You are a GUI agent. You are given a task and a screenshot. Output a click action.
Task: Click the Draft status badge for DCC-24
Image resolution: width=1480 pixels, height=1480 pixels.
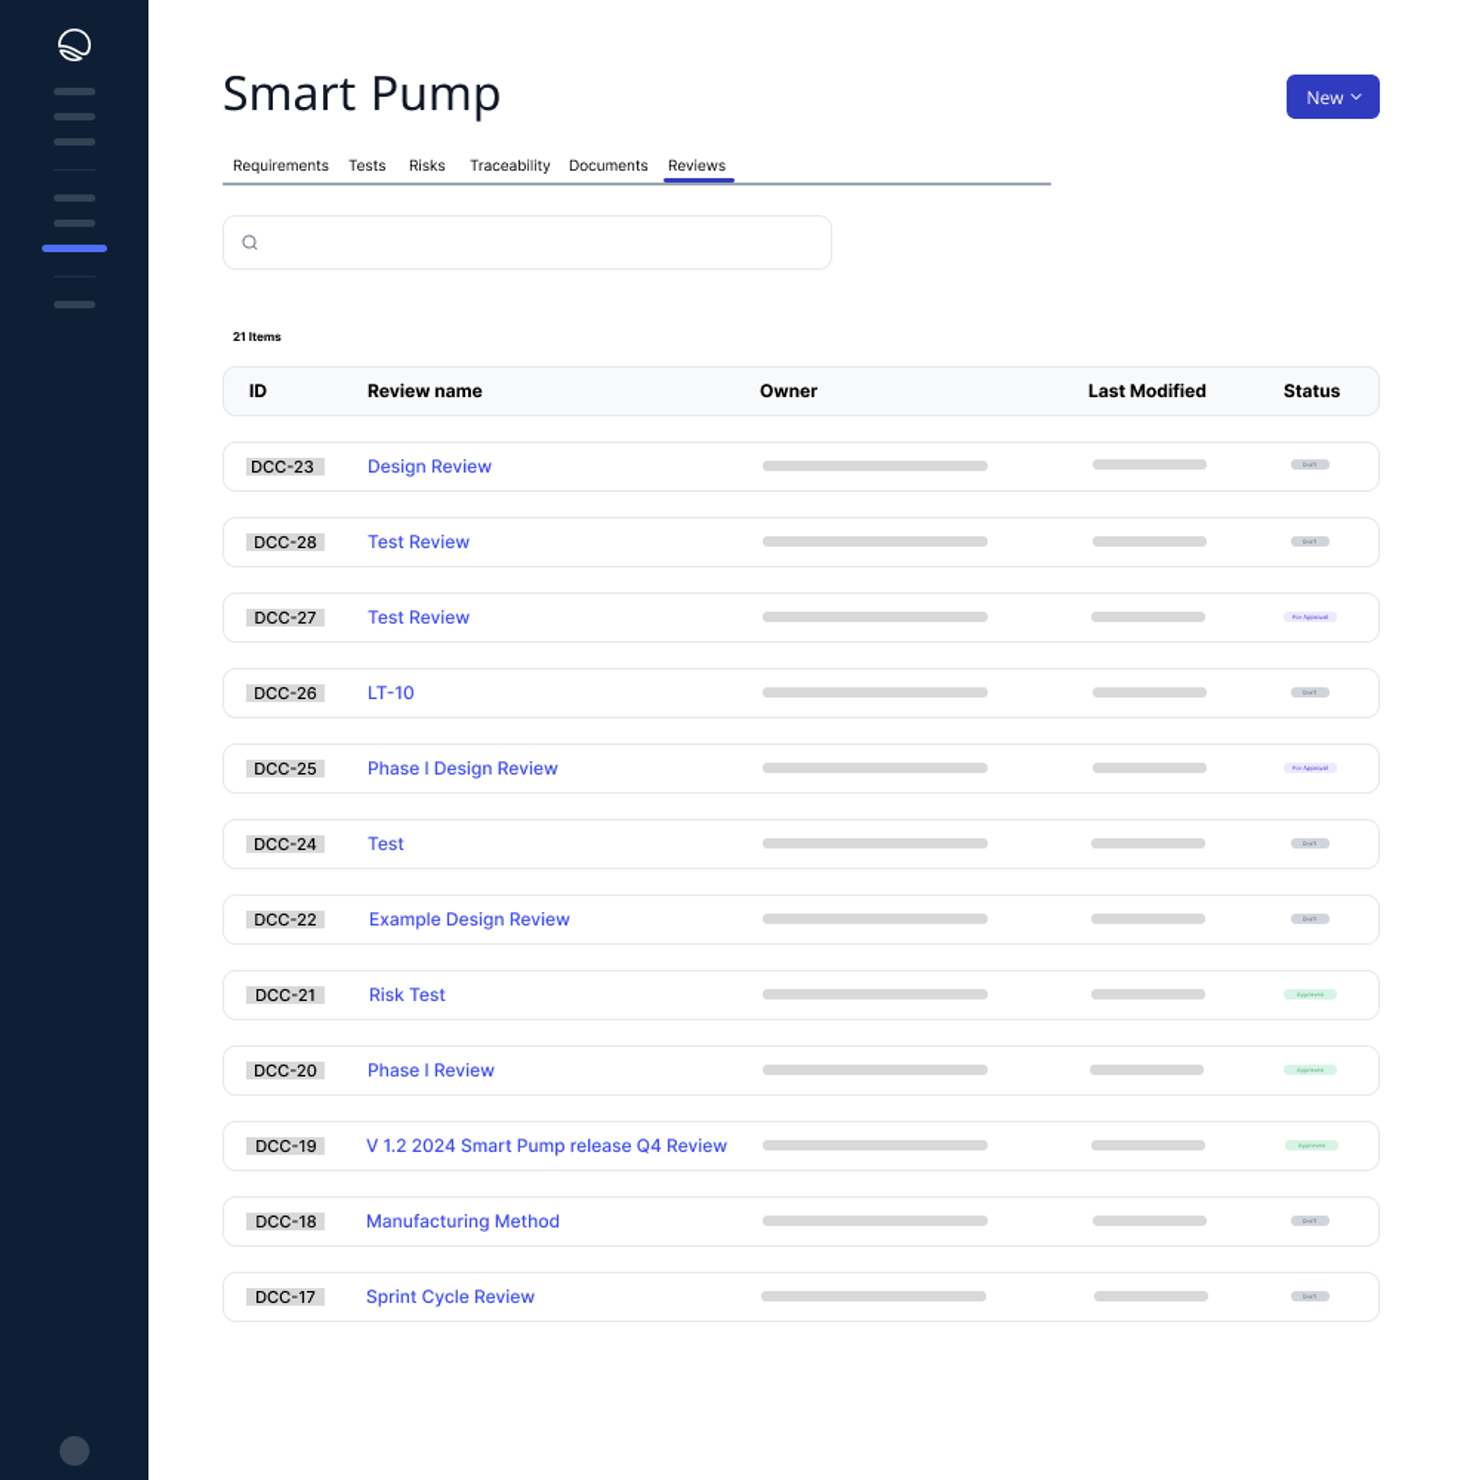[x=1310, y=844]
